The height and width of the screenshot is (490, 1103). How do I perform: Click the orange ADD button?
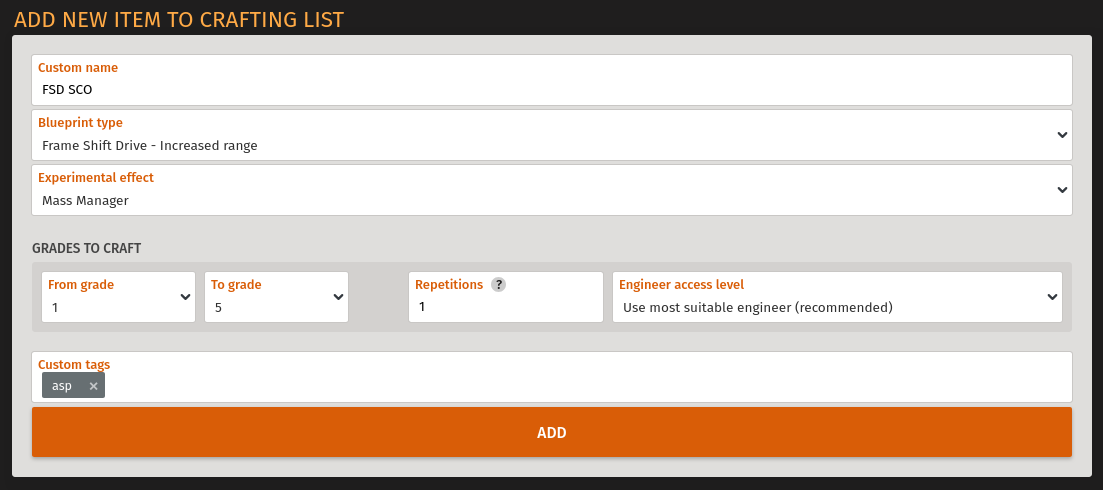tap(552, 432)
